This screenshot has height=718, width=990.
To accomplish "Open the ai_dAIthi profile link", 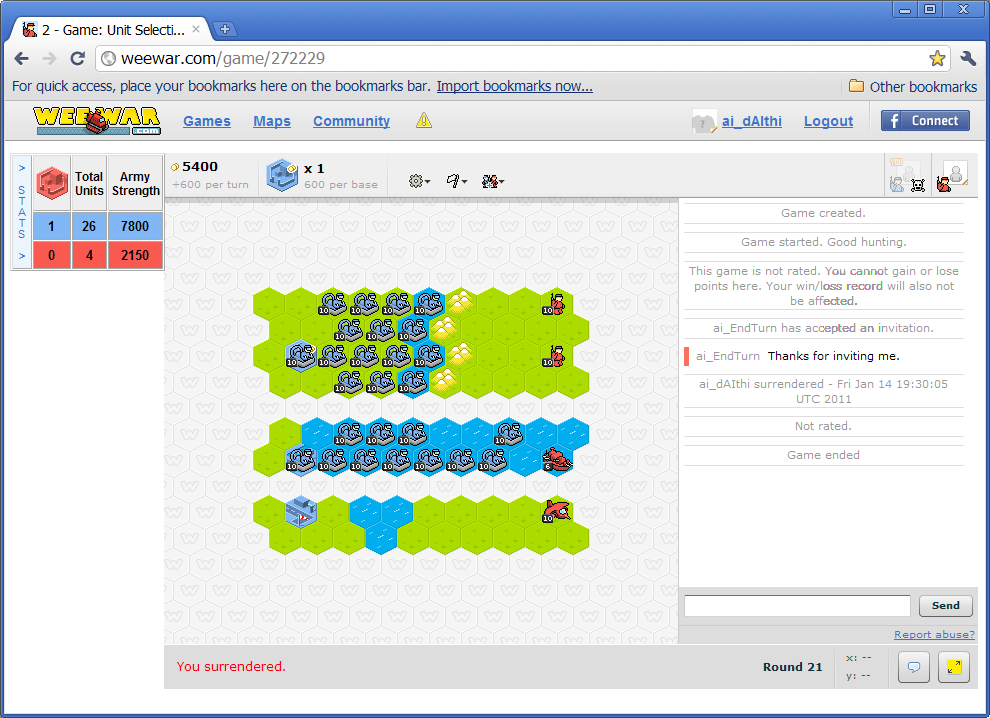I will (752, 121).
